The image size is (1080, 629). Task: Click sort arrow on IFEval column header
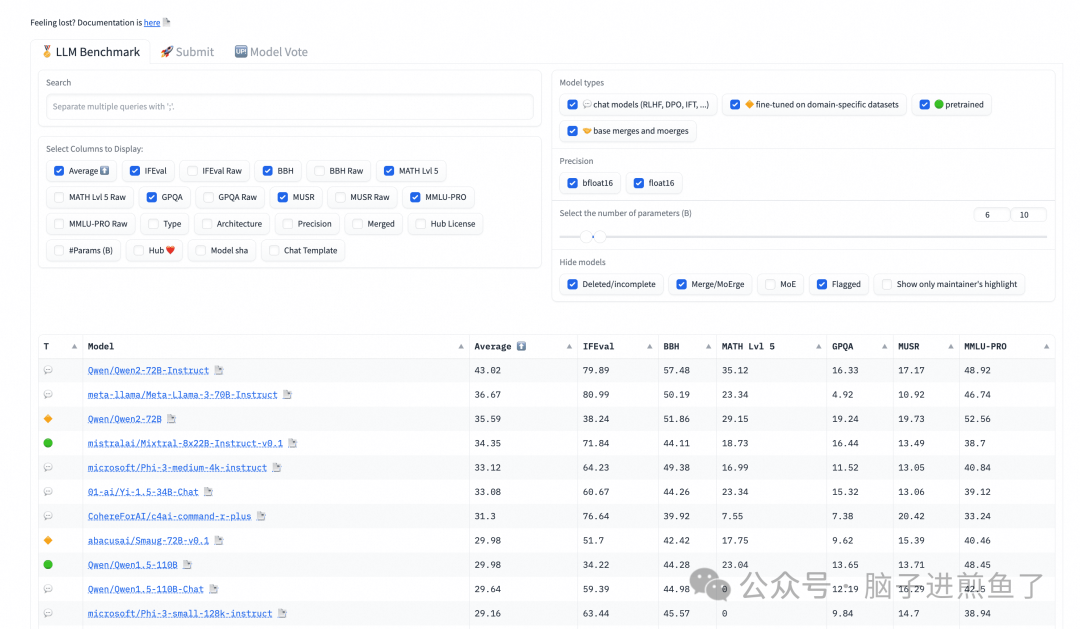pyautogui.click(x=642, y=347)
